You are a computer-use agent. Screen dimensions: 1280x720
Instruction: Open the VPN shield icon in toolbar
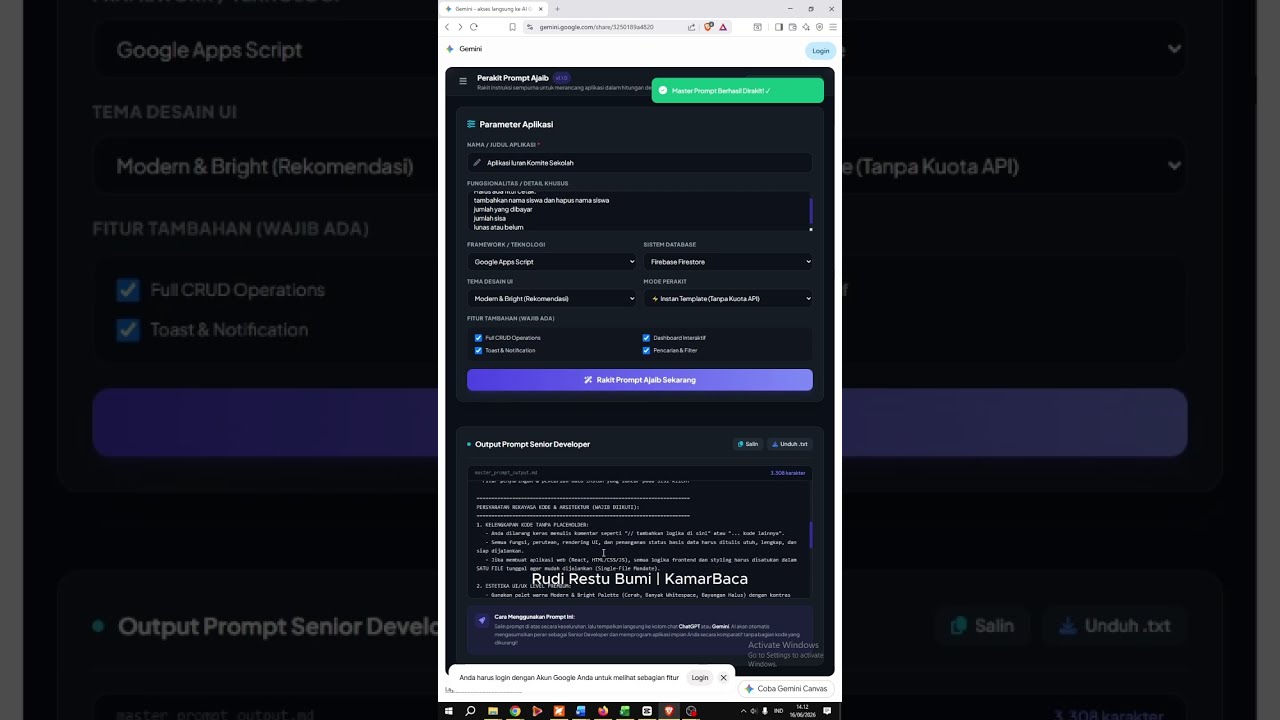coord(819,27)
